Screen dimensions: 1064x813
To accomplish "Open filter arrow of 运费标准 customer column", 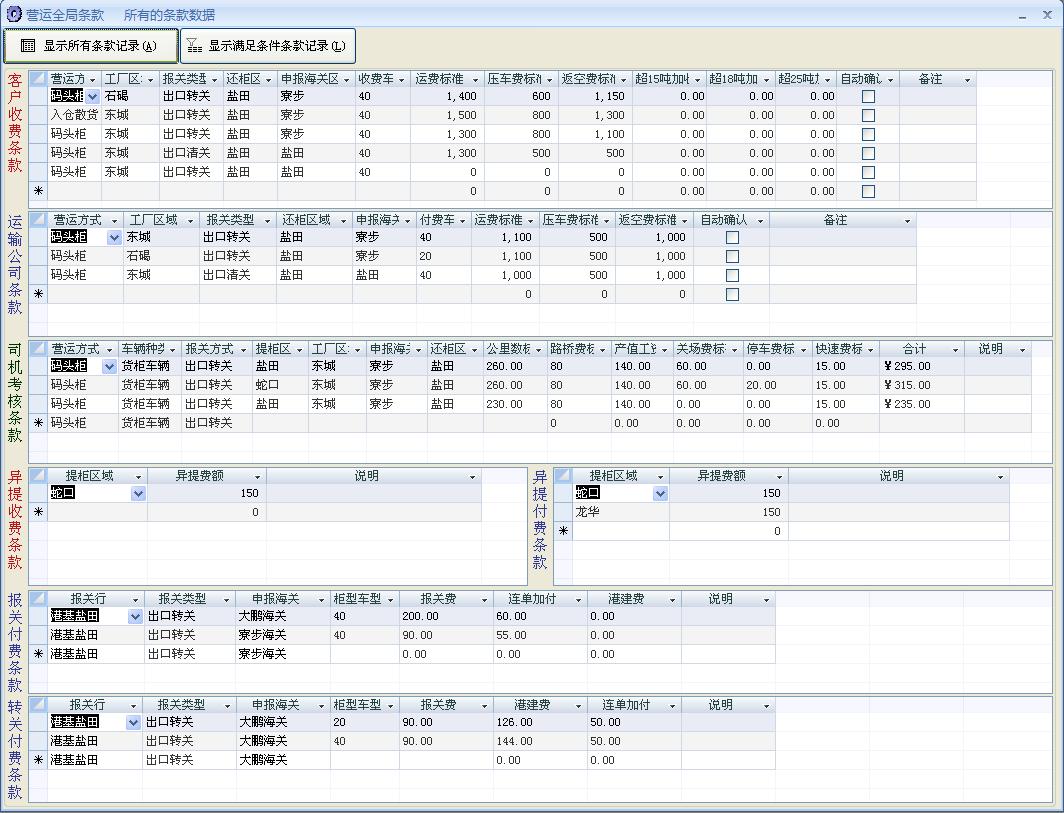I will (476, 79).
